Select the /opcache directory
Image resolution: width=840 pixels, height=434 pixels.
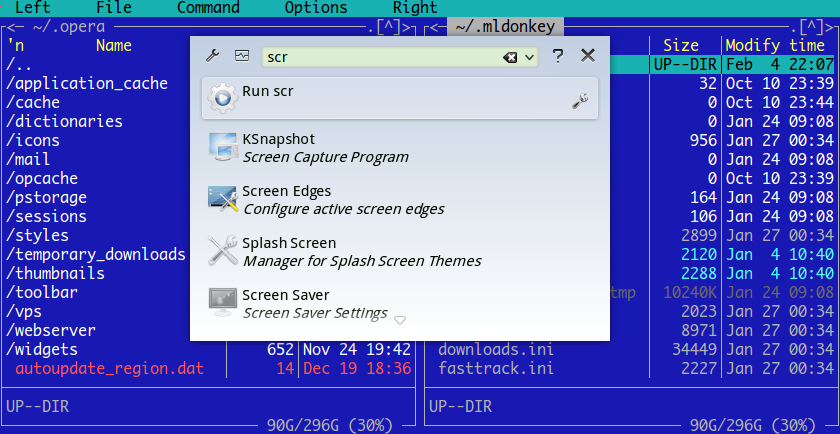click(x=42, y=178)
